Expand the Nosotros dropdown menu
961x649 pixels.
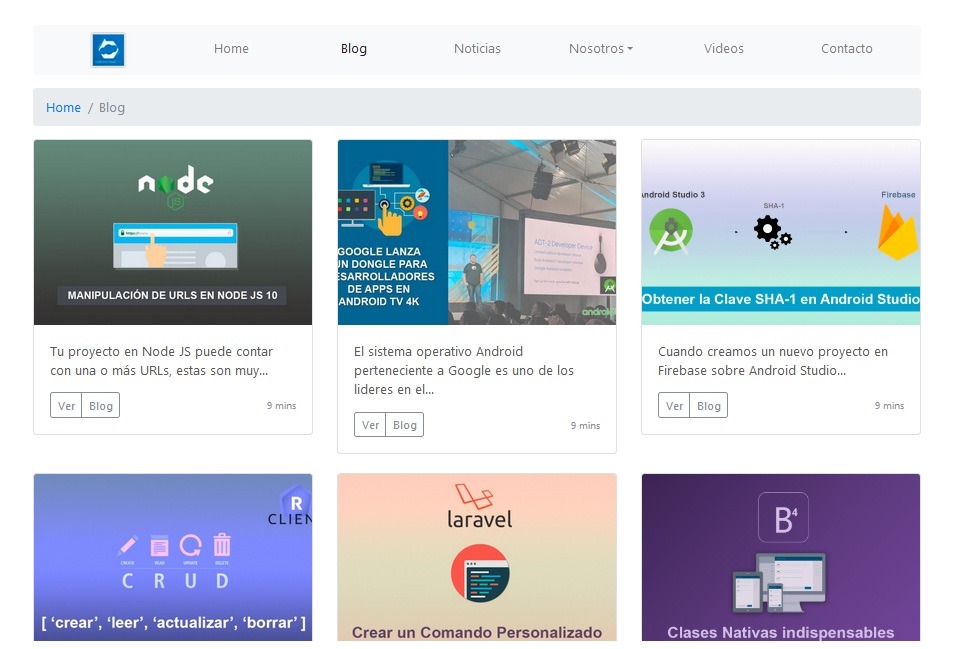[x=601, y=48]
